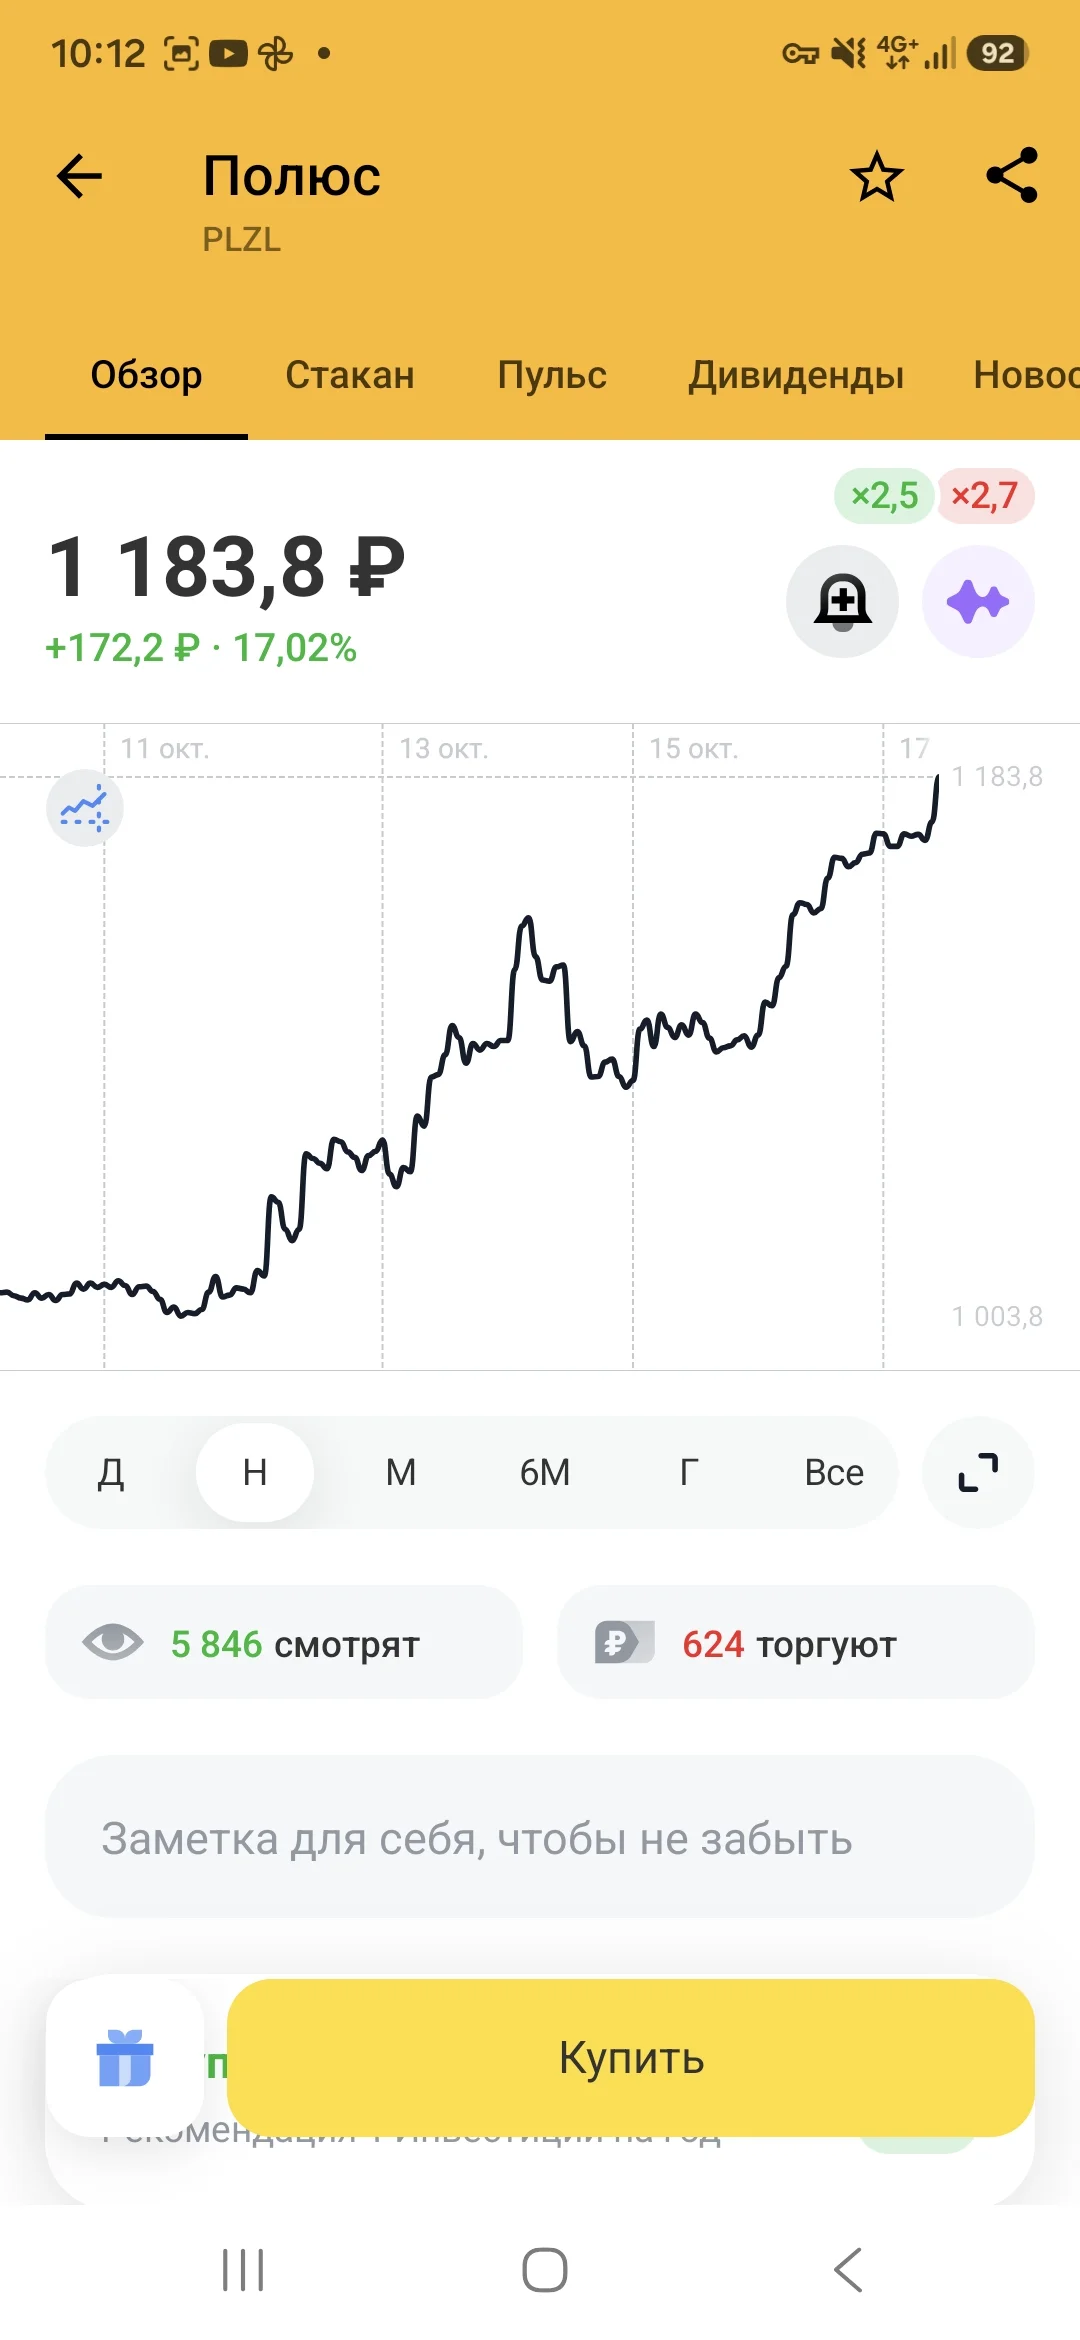The width and height of the screenshot is (1080, 2340).
Task: Open the blue gift box icon
Action: point(125,2057)
